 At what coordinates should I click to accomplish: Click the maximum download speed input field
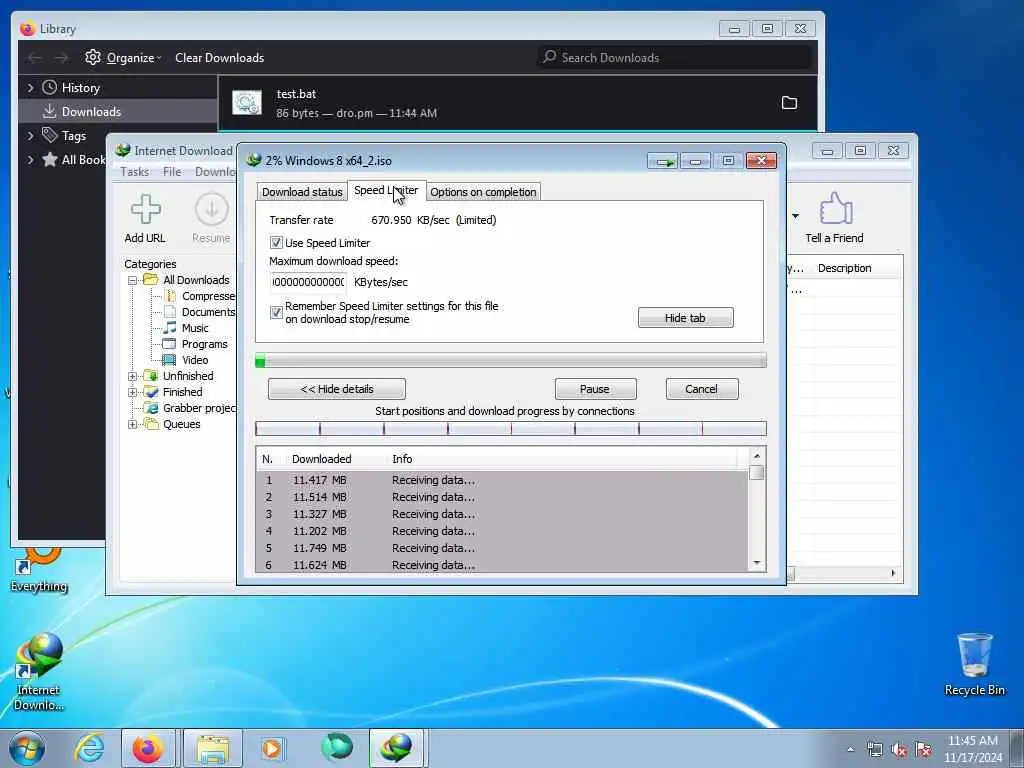click(308, 282)
